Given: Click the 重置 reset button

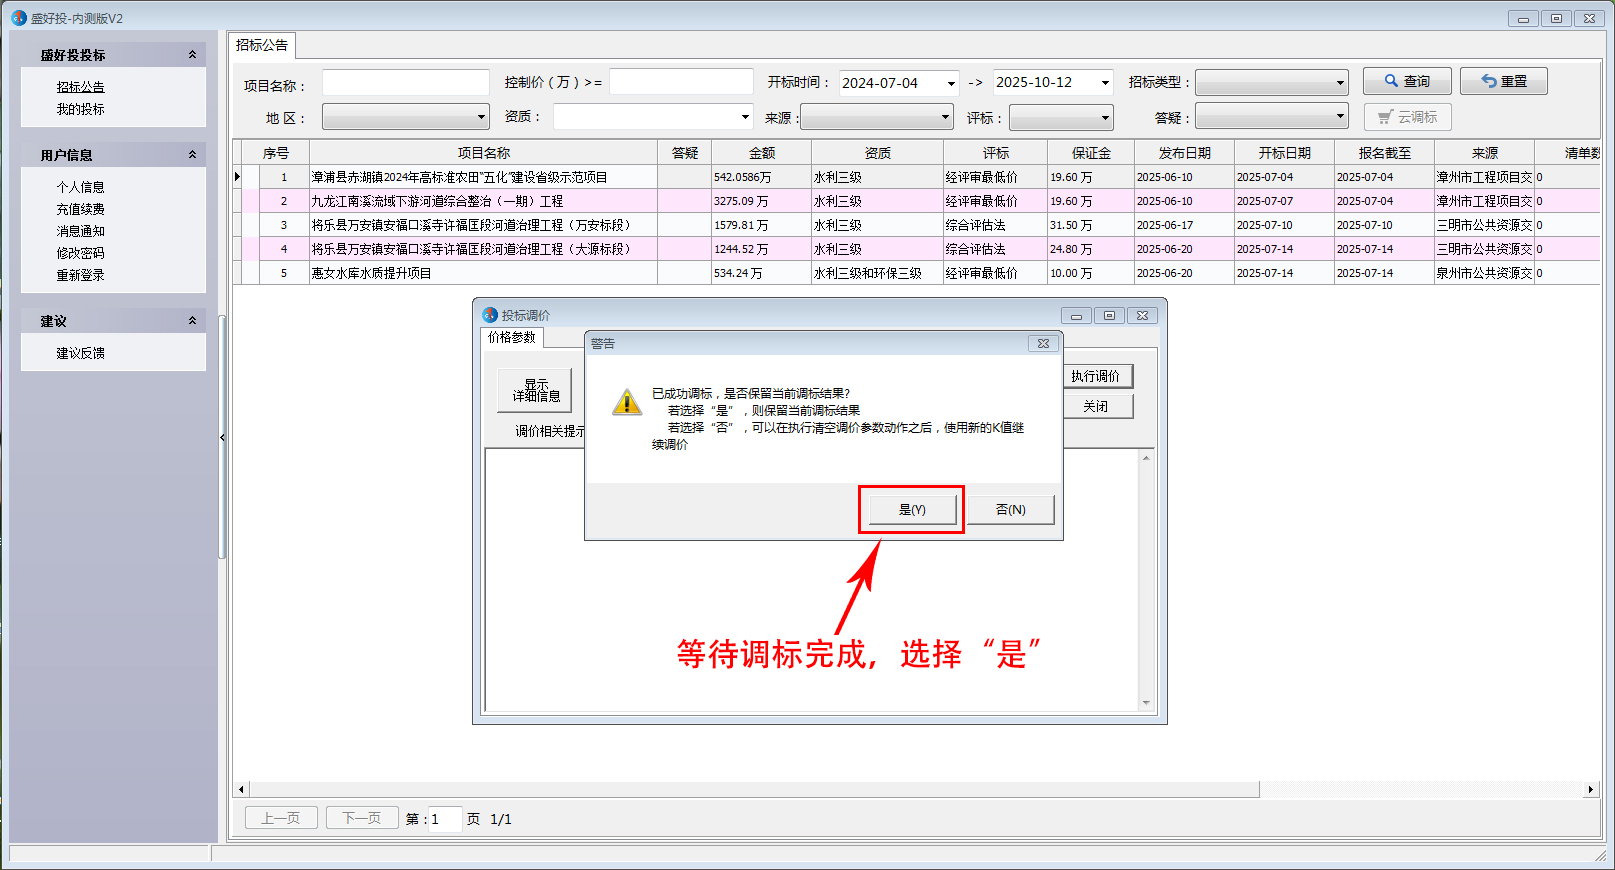Looking at the screenshot, I should [x=1503, y=81].
